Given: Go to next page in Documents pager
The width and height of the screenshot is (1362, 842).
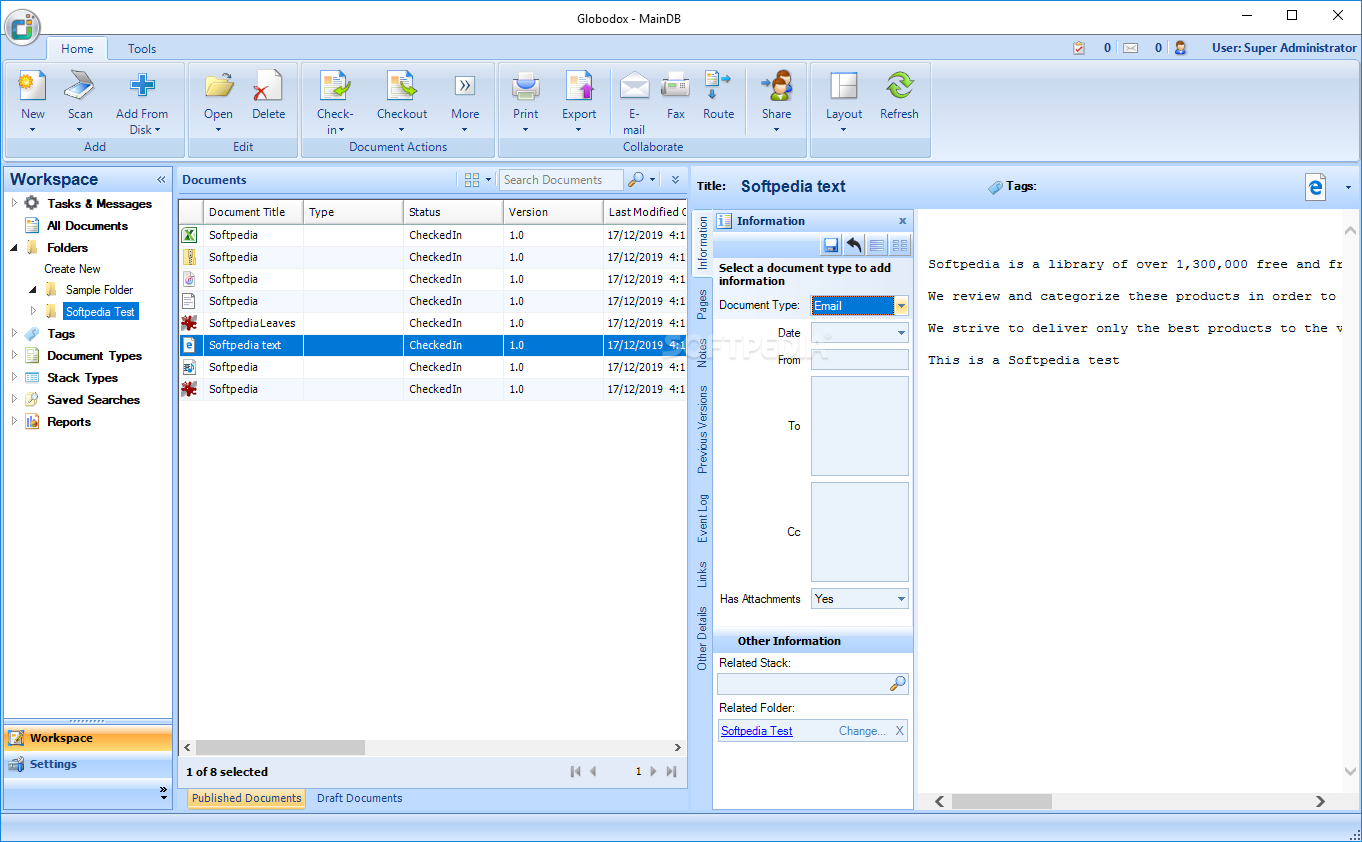Looking at the screenshot, I should click(x=653, y=771).
